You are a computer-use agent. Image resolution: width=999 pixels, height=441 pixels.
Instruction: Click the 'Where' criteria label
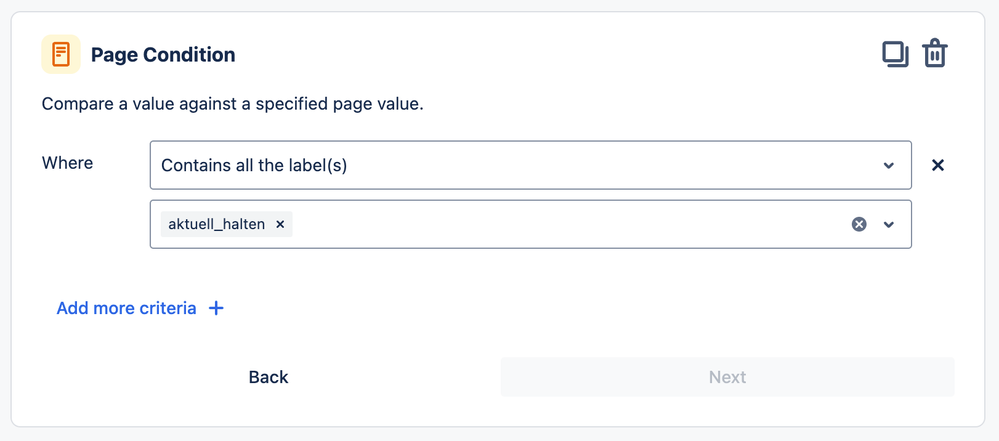[67, 163]
